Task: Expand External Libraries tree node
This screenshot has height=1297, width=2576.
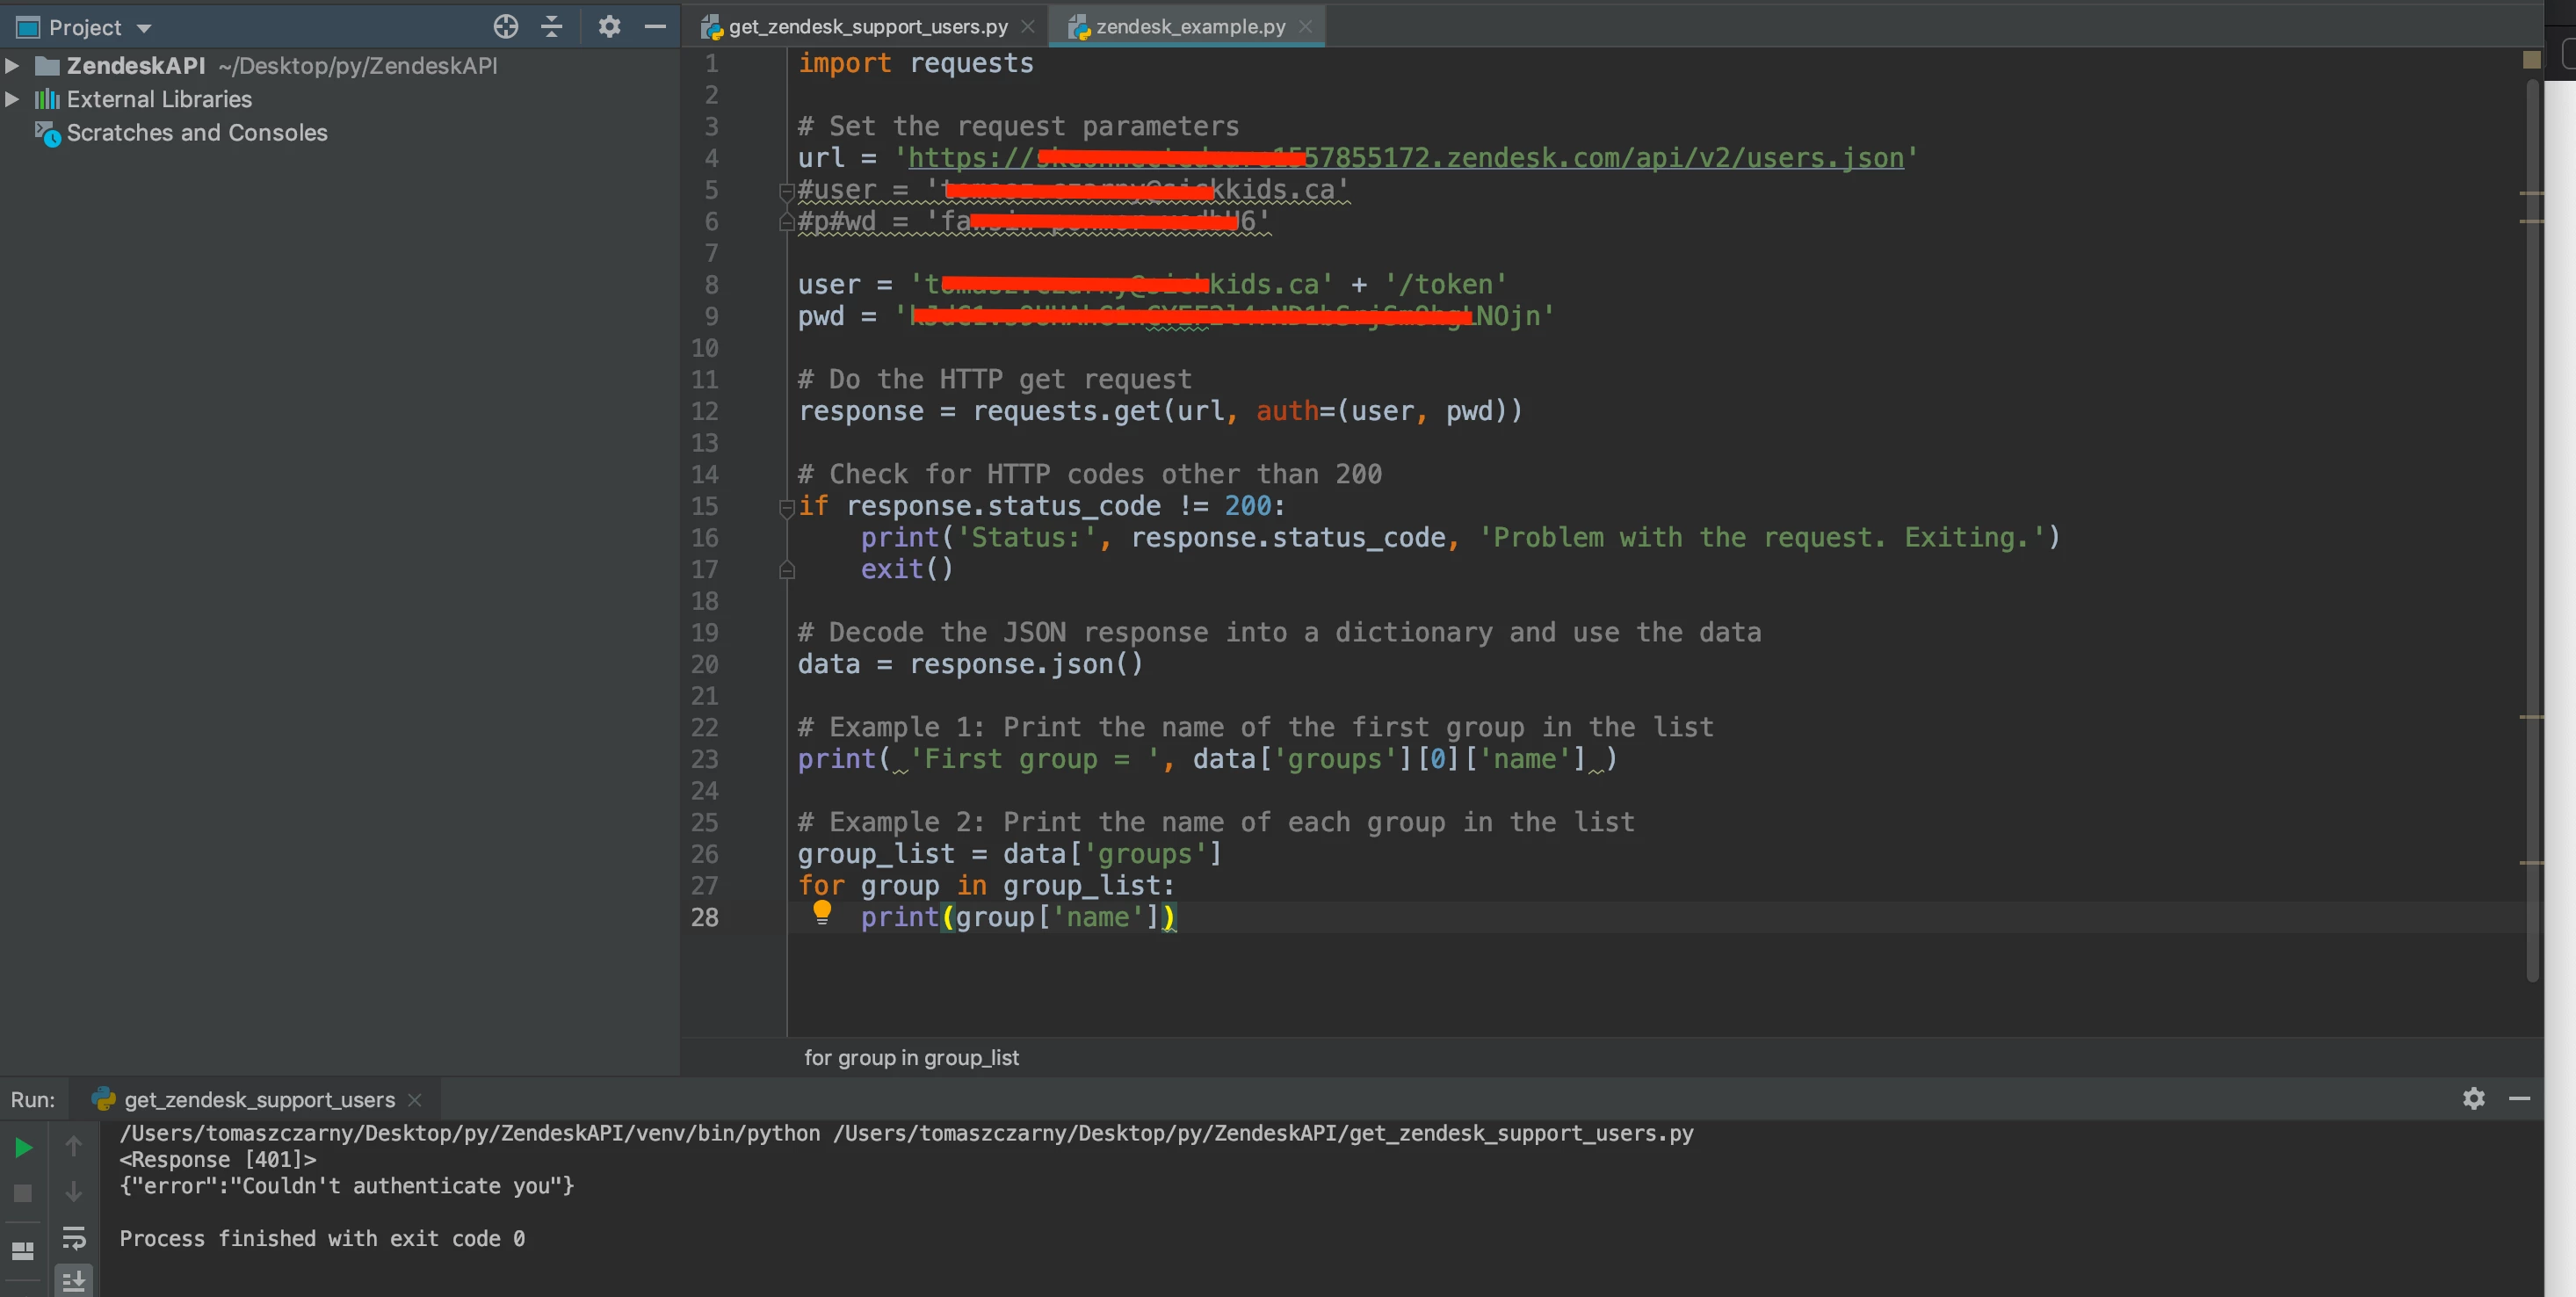Action: point(12,99)
